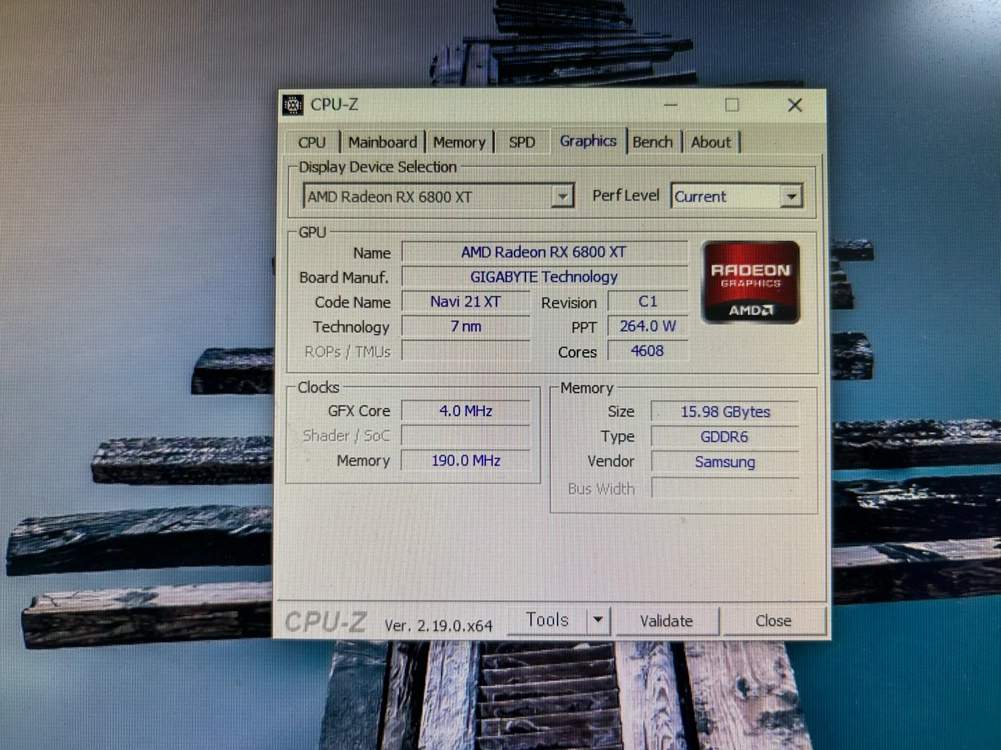Click the GPU Name field value
Image resolution: width=1001 pixels, height=750 pixels.
544,252
